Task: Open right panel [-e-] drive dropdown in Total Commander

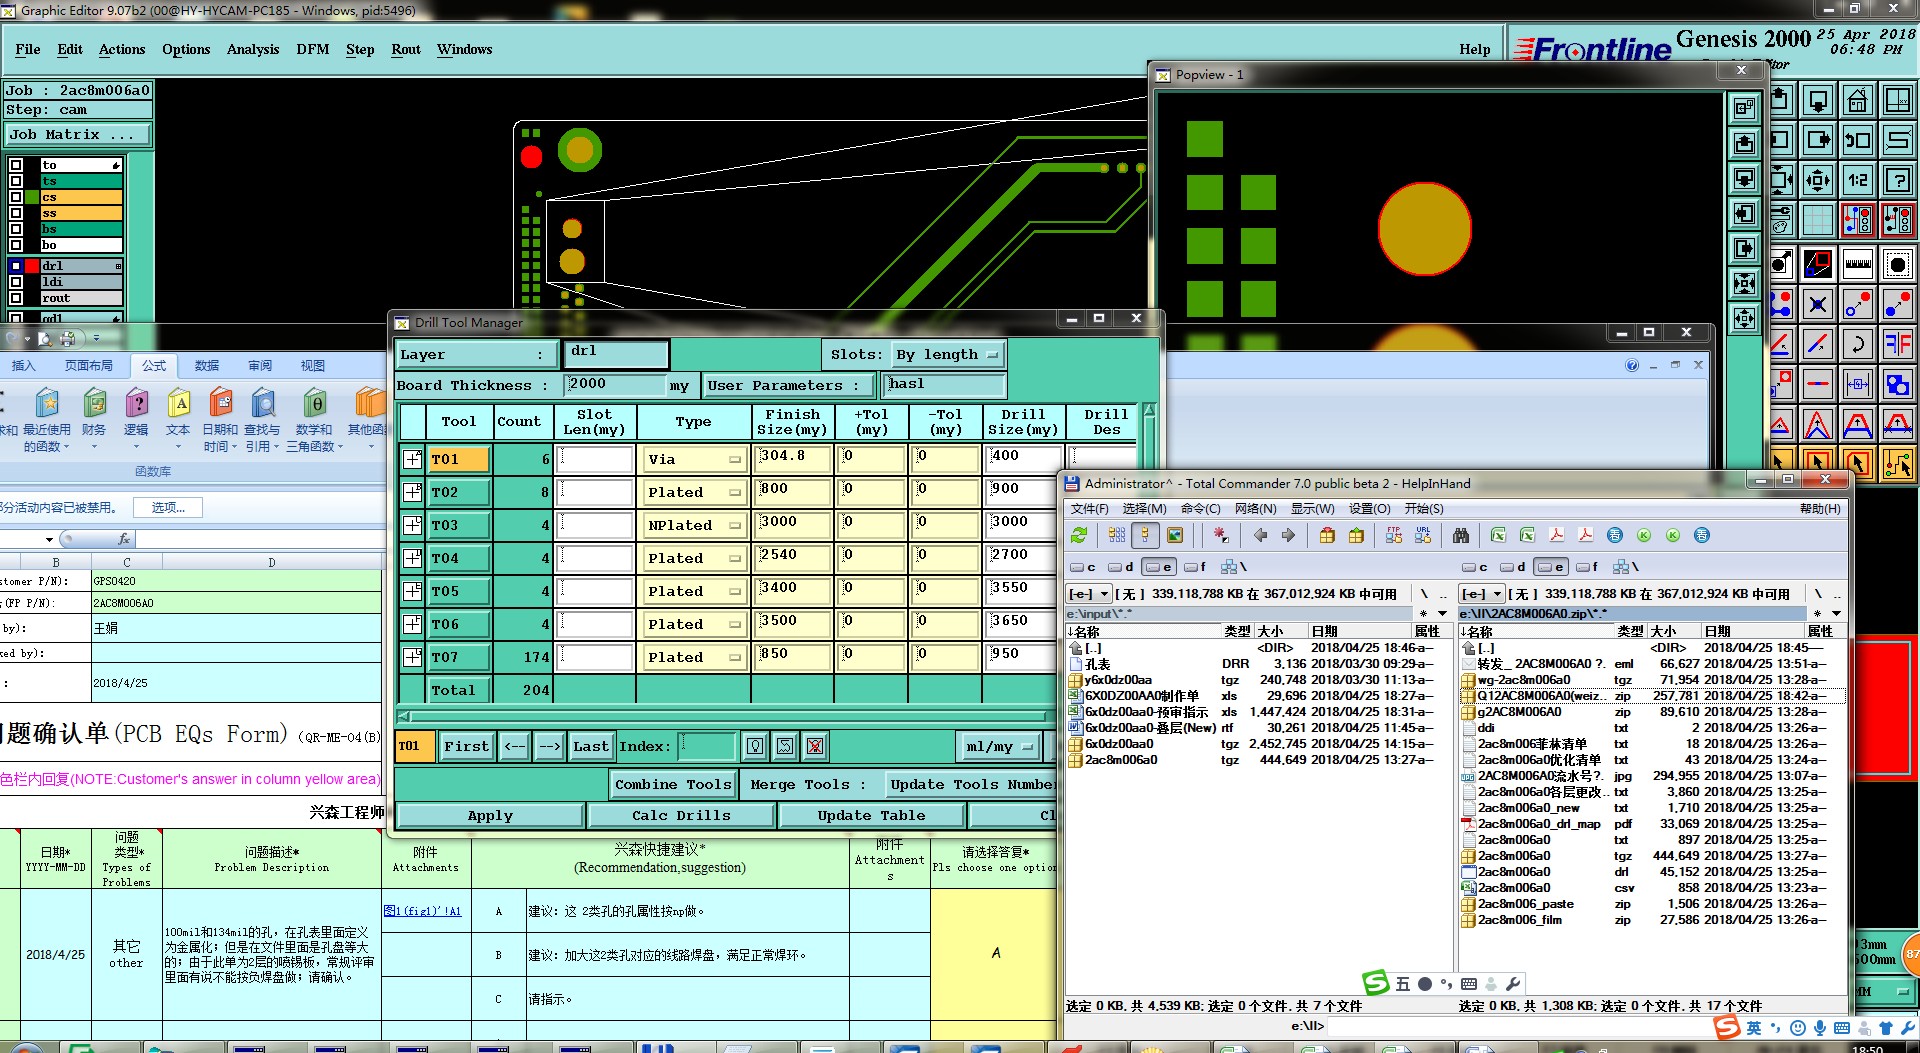Action: tap(1482, 594)
